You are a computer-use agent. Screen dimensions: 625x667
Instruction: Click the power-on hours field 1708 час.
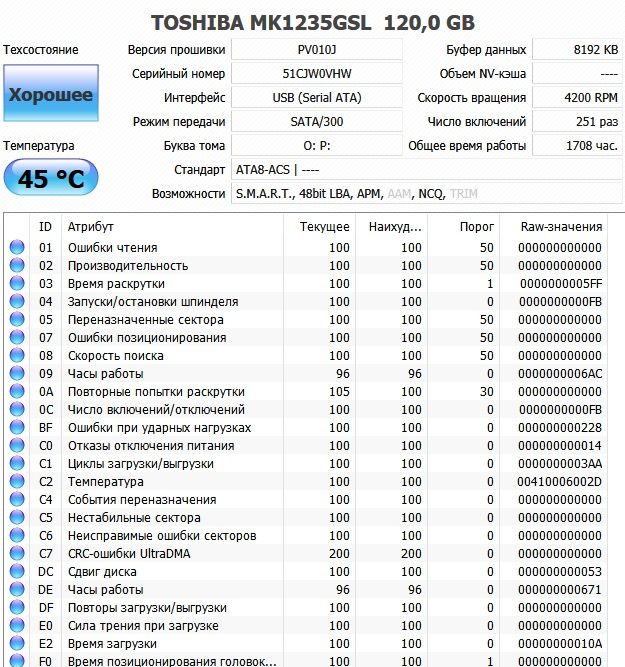point(577,146)
